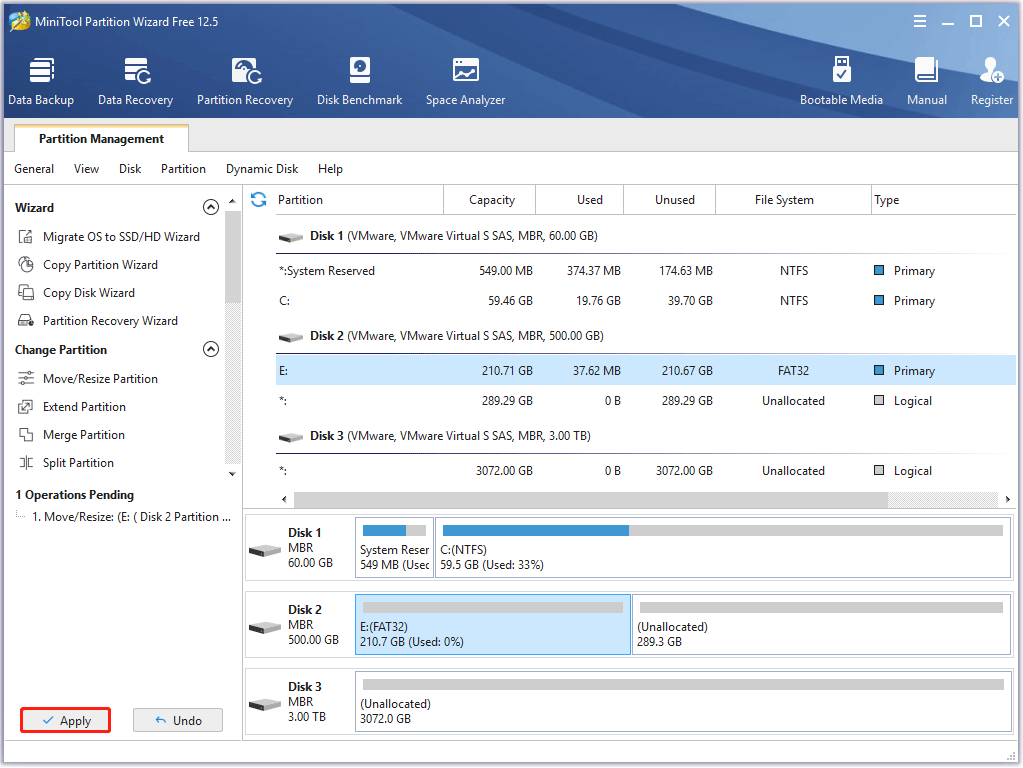Sort the list by the Capacity column
This screenshot has height=768, width=1023.
490,200
